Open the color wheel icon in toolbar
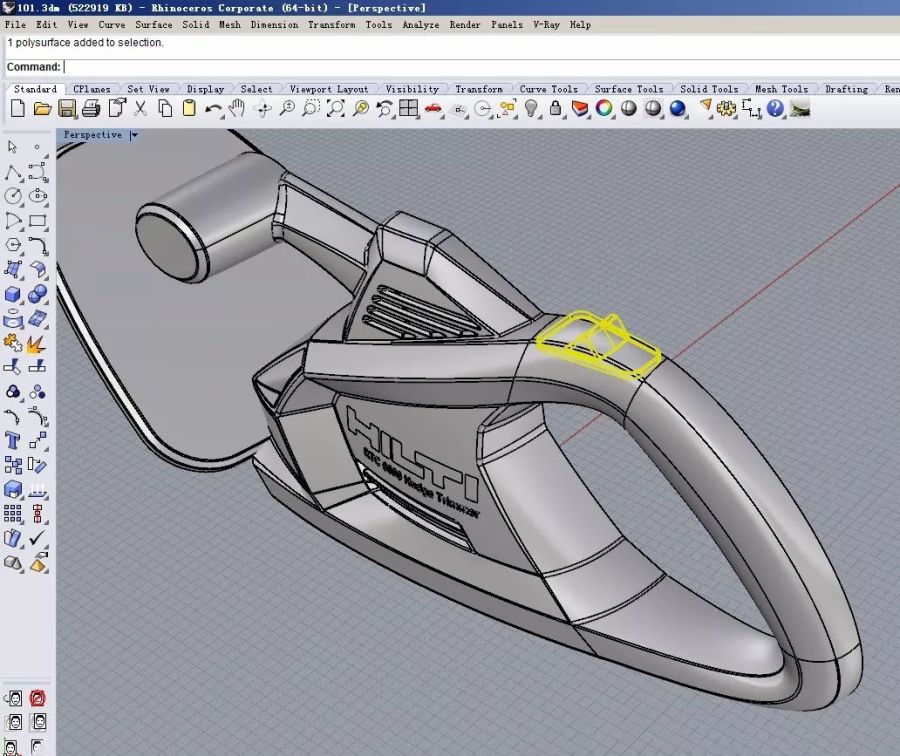 click(x=604, y=109)
